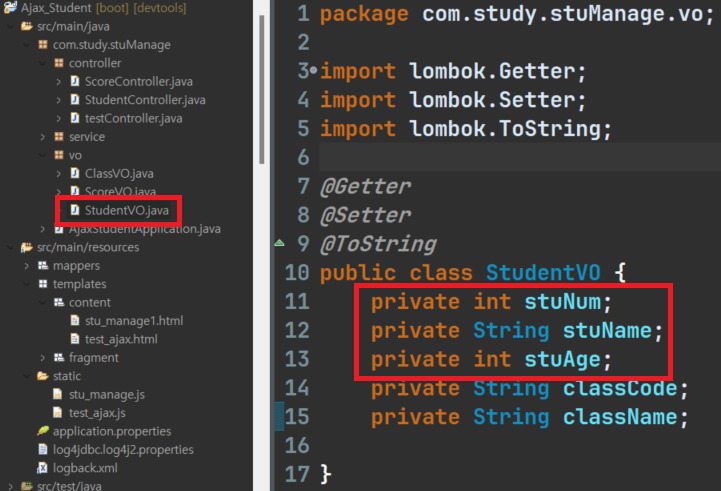This screenshot has height=491, width=721.
Task: Click the test_ajax.js file icon
Action: (57, 413)
